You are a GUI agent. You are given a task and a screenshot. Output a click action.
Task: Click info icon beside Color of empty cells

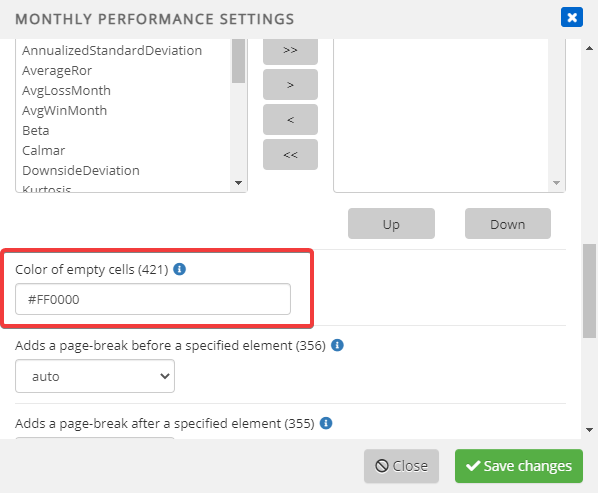coord(179,269)
